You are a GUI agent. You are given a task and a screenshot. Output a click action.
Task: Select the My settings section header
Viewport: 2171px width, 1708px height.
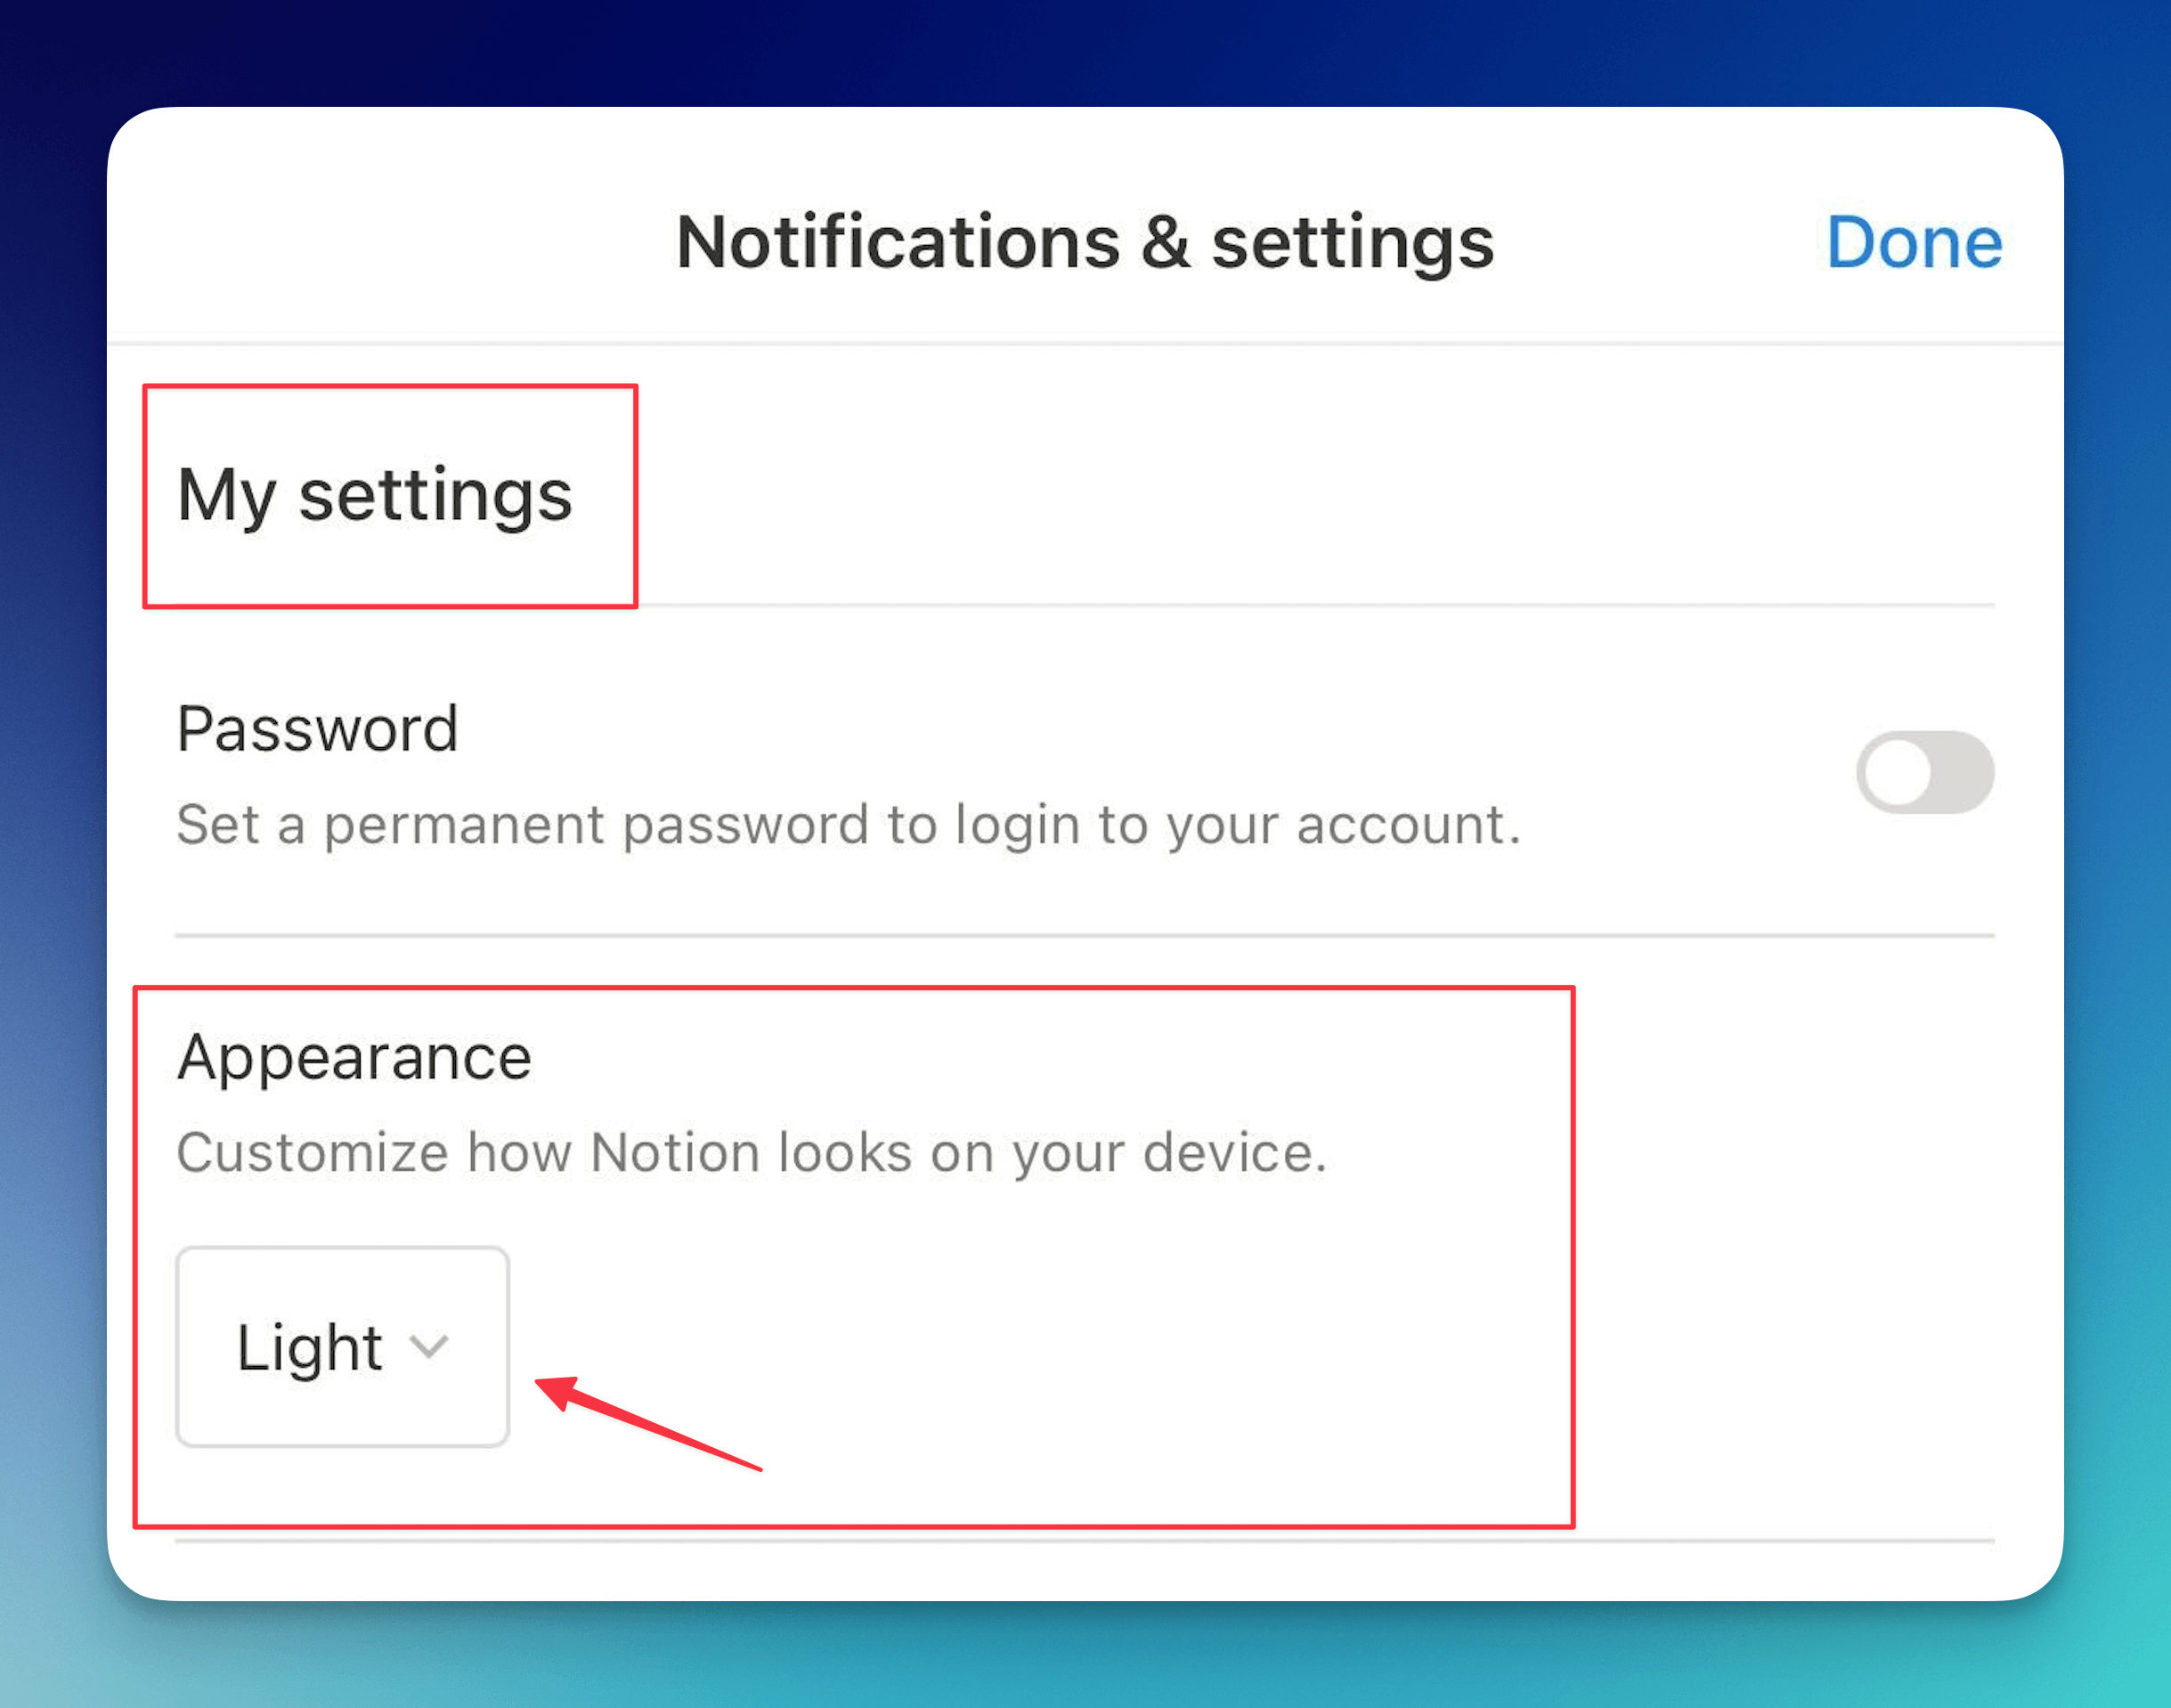click(x=374, y=495)
